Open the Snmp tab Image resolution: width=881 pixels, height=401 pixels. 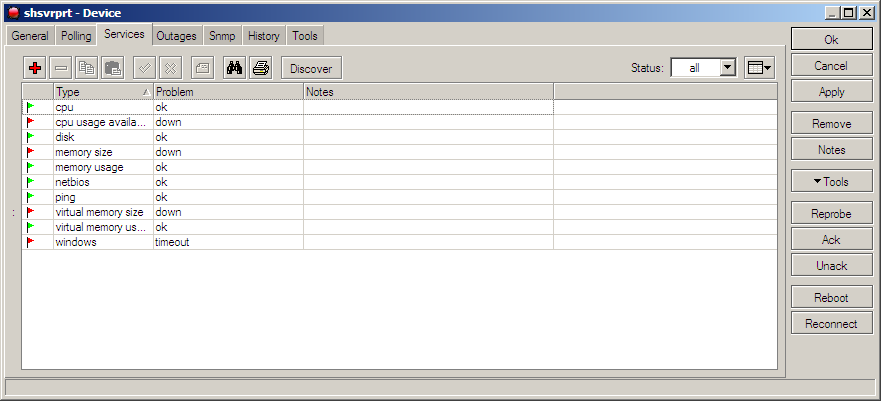(222, 36)
